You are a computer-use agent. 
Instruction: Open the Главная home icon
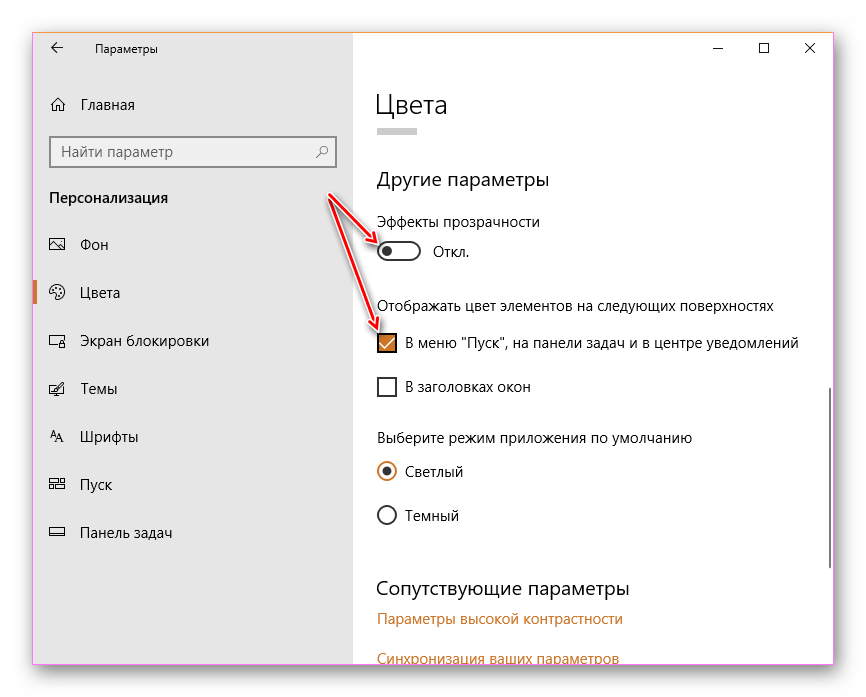point(58,105)
